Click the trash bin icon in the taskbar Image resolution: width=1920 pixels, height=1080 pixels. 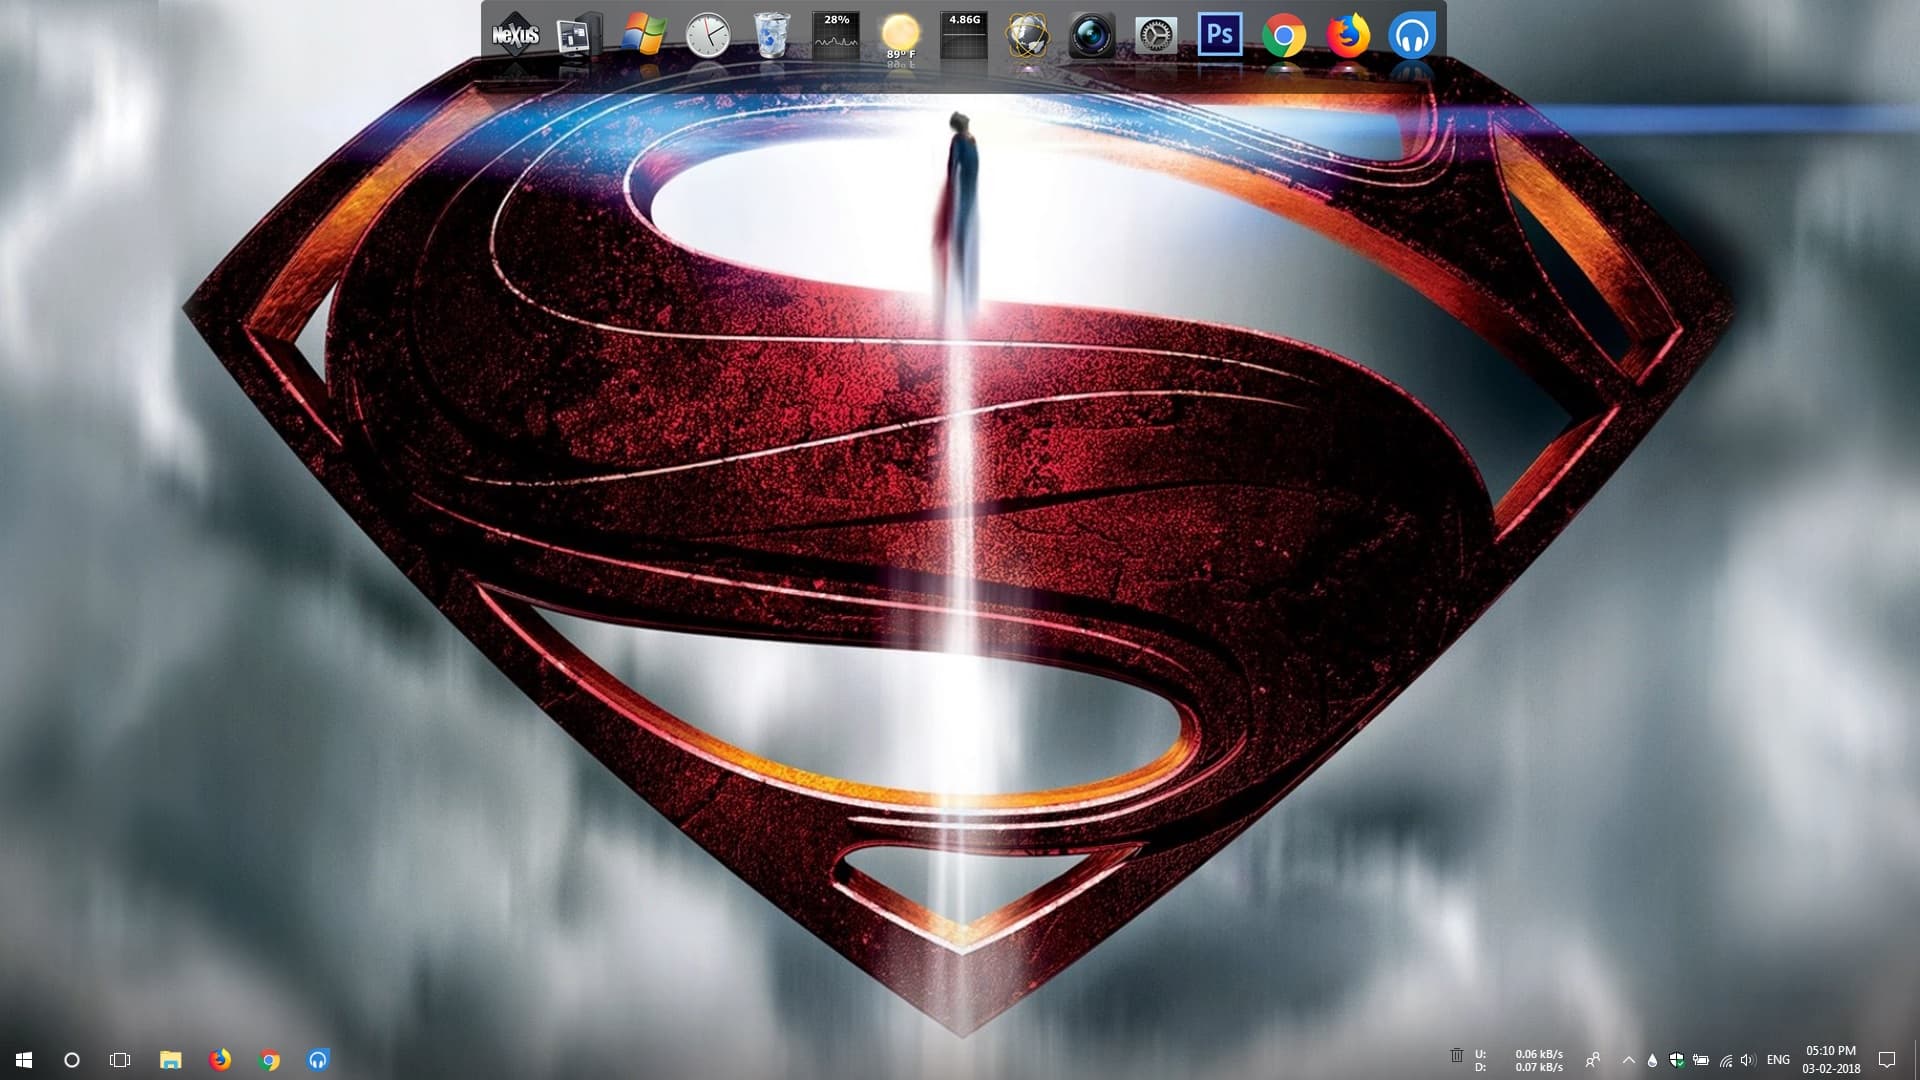click(1457, 1055)
